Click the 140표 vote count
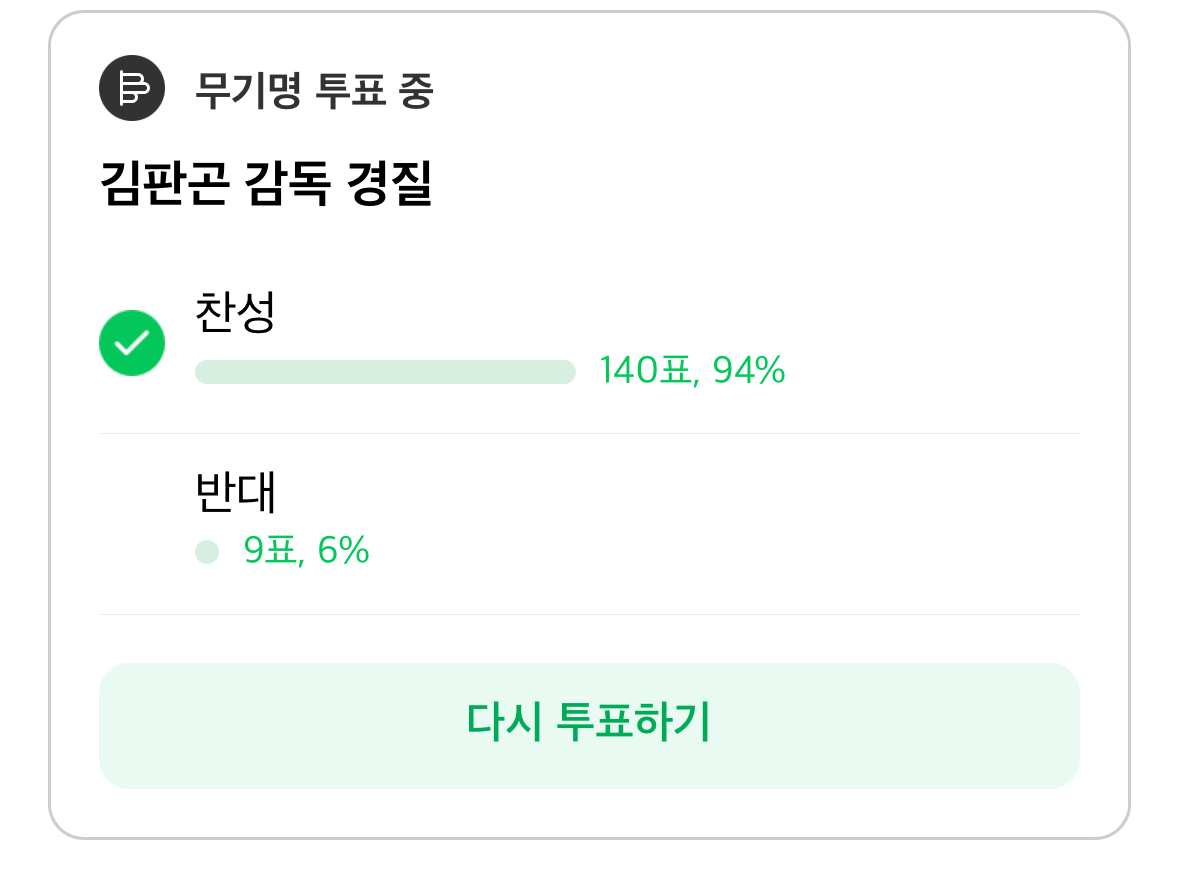Viewport: 1179px width, 874px height. pos(646,370)
